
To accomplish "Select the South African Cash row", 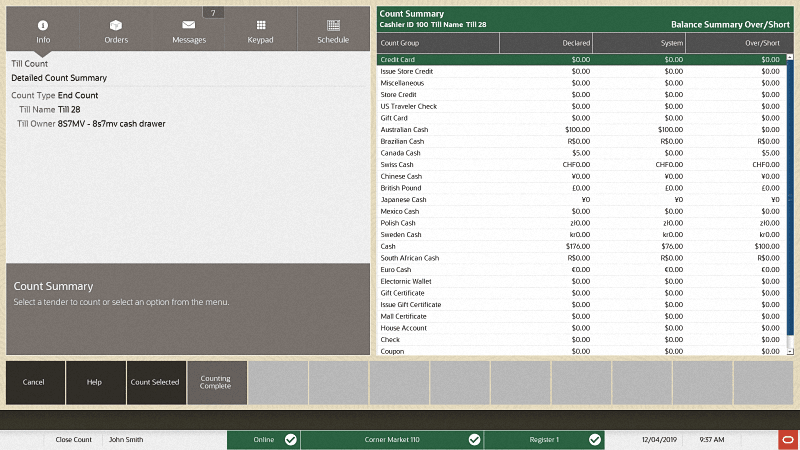I will [582, 258].
